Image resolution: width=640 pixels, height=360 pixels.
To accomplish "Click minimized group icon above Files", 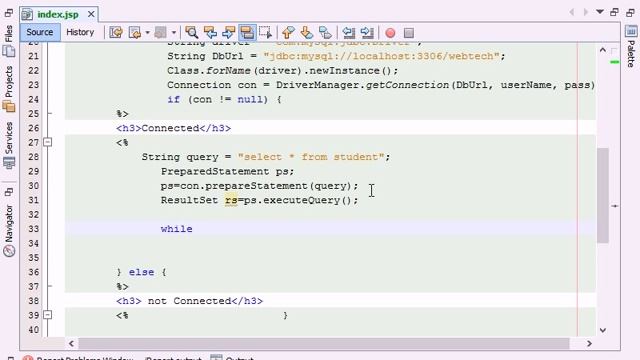I will 9,13.
